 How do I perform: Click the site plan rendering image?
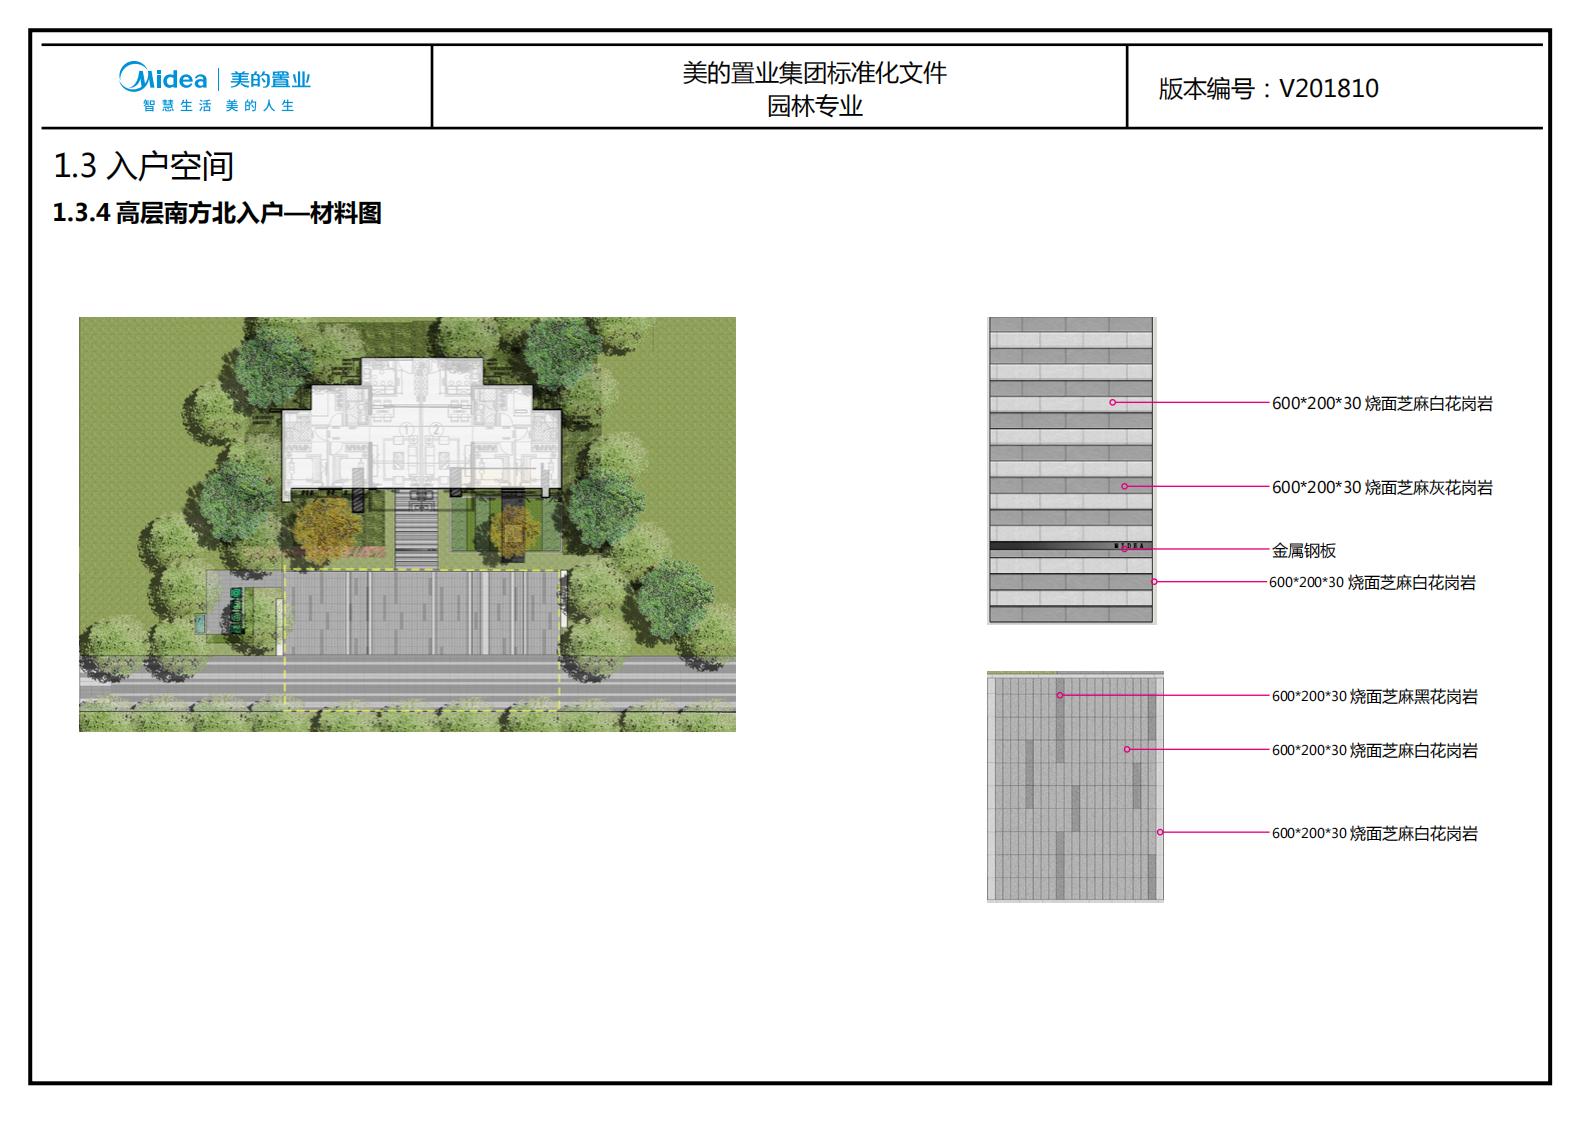[x=407, y=524]
